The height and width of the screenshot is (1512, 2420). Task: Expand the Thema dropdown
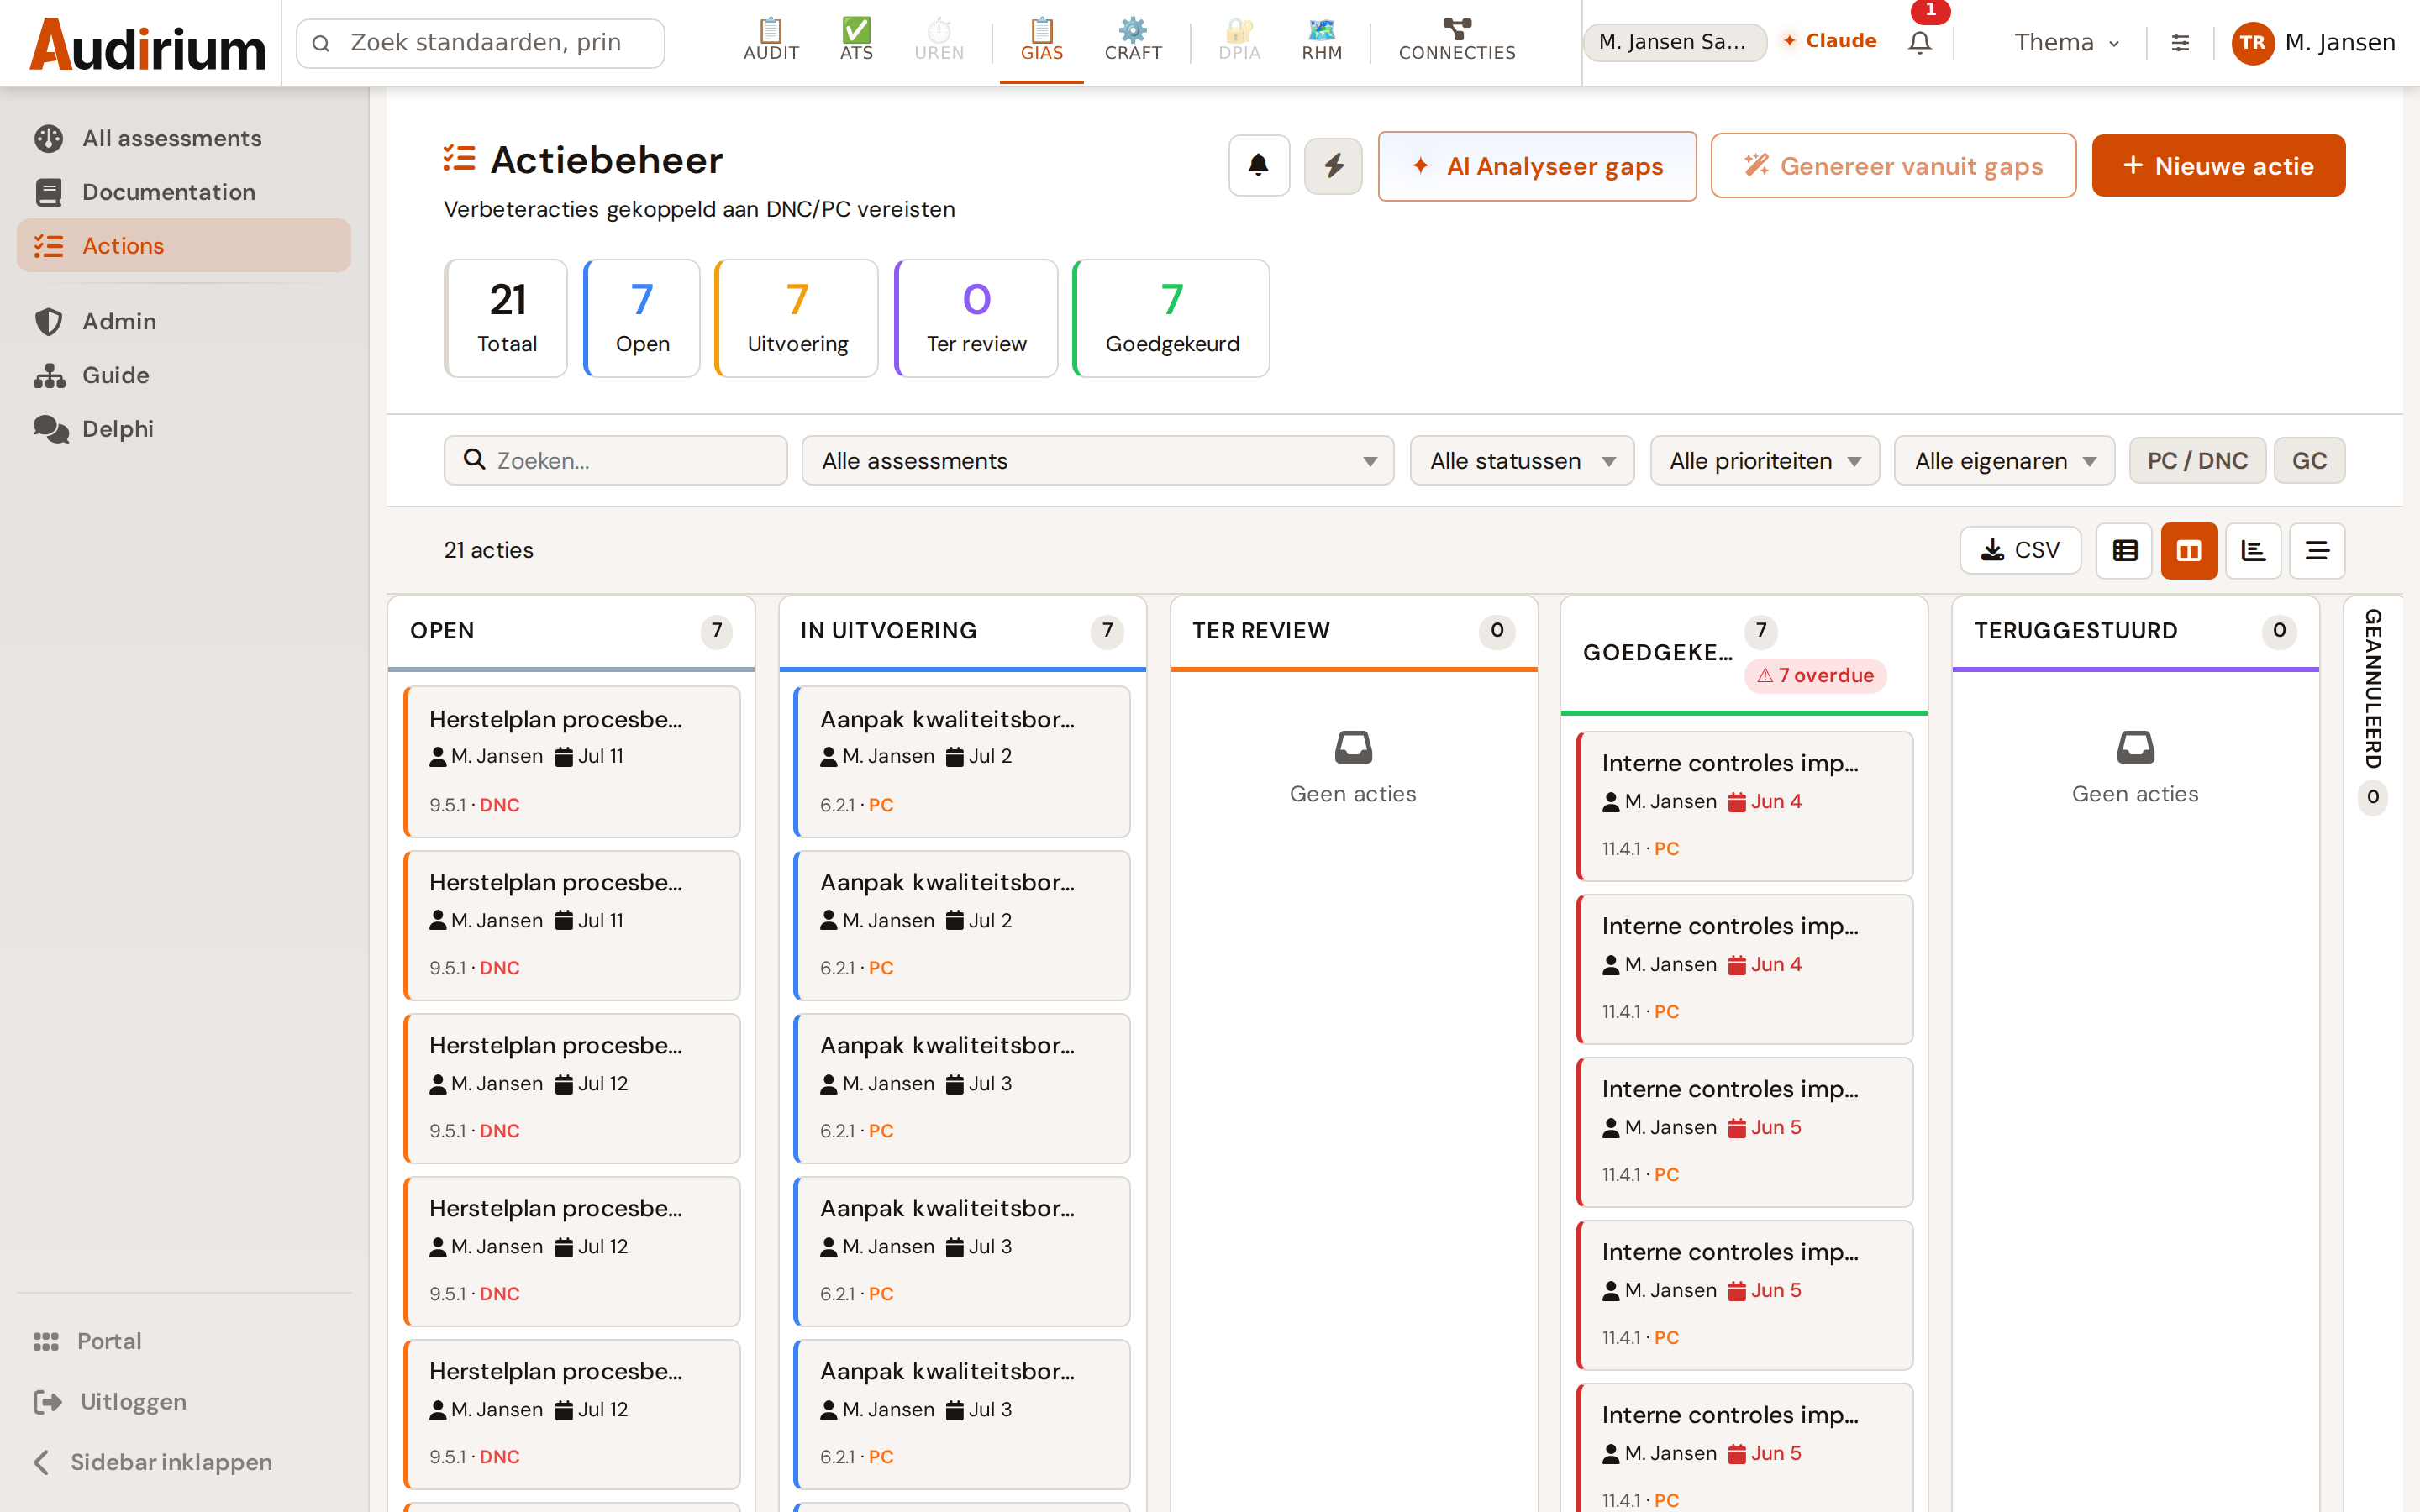pyautogui.click(x=2066, y=42)
